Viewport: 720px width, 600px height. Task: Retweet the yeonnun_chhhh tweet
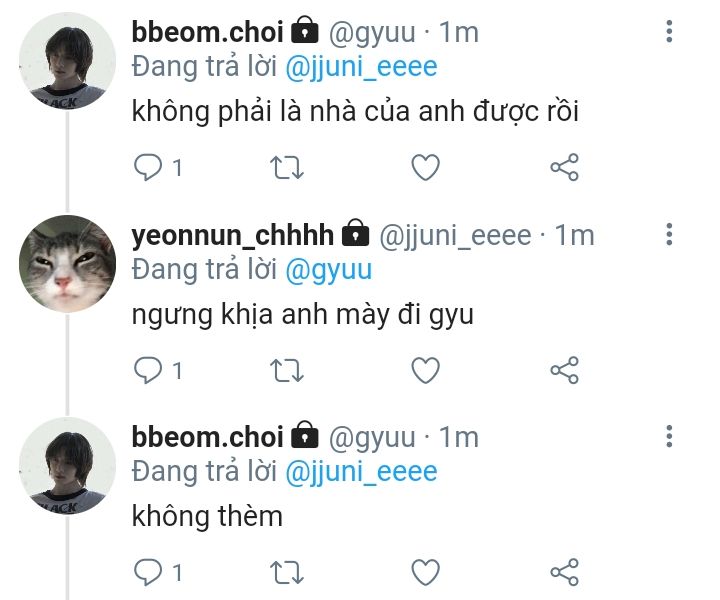tap(287, 370)
